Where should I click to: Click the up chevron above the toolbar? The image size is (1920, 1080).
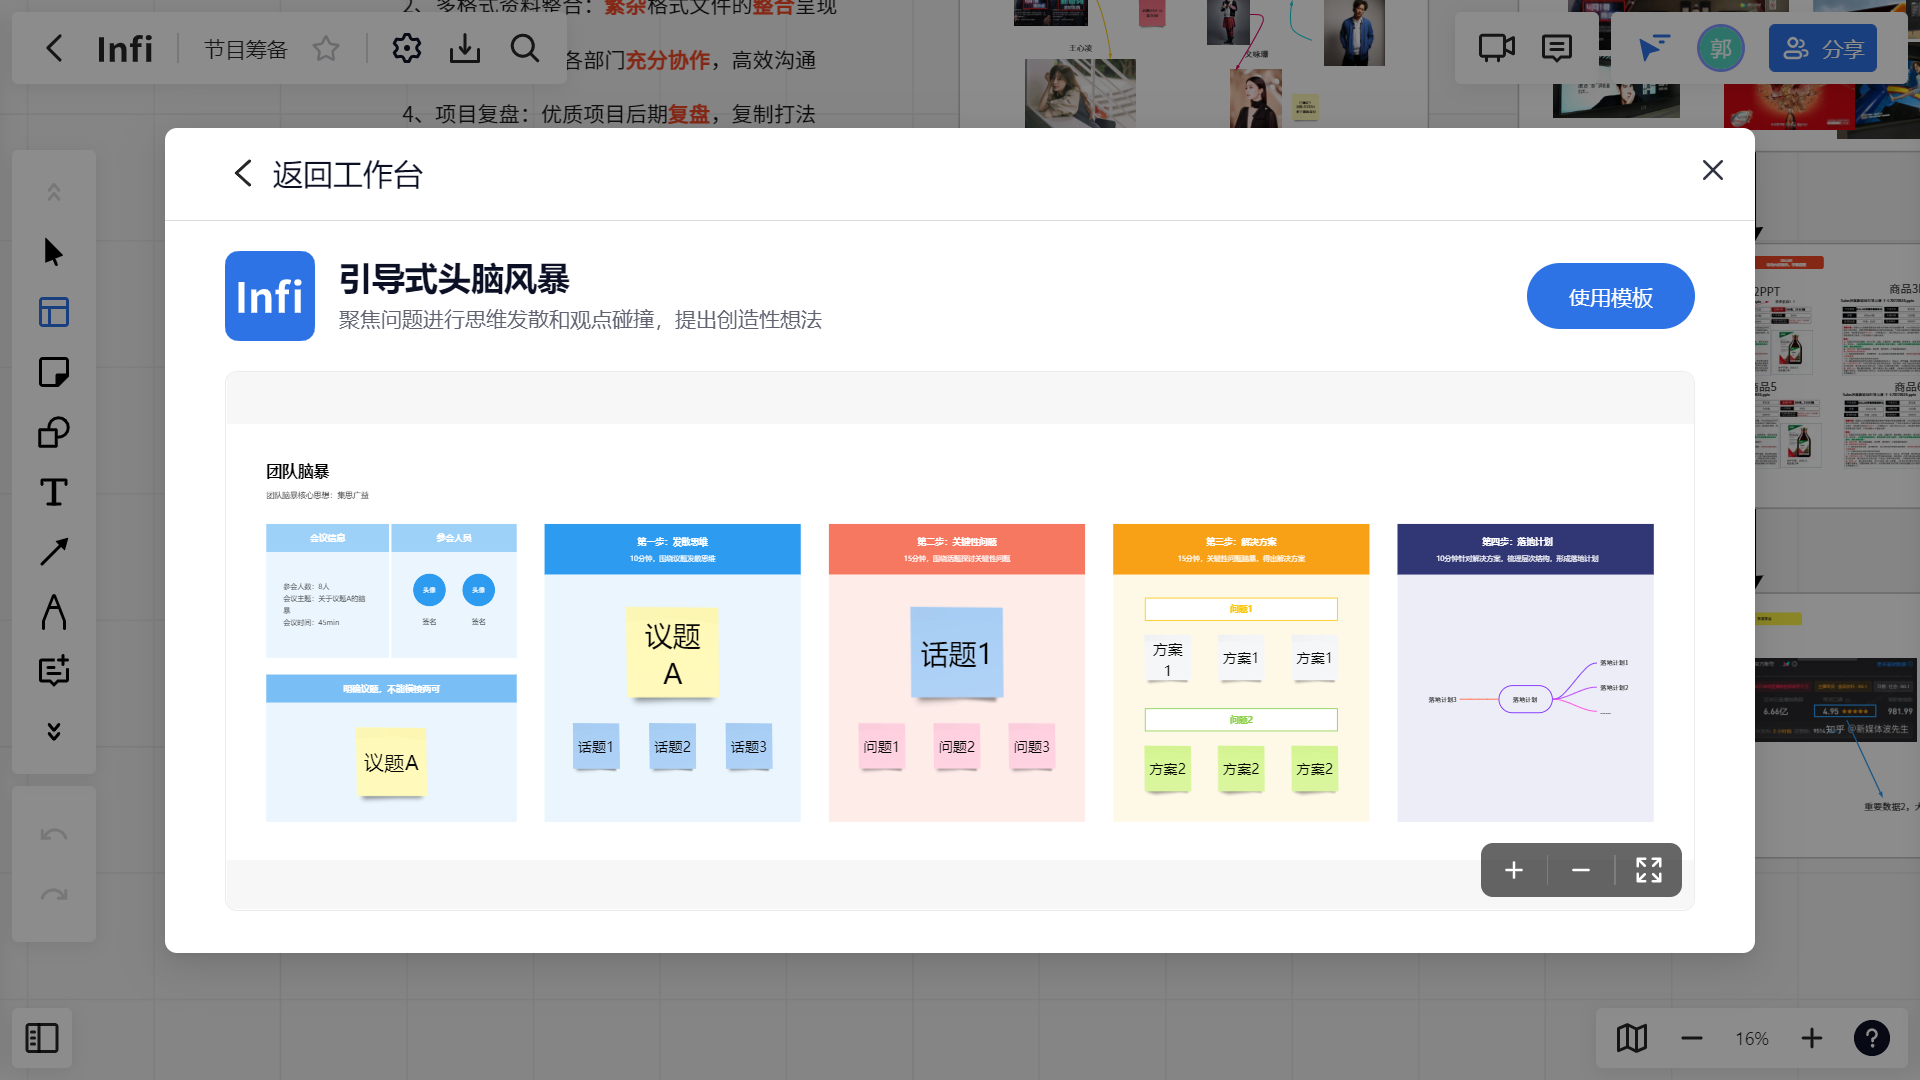coord(53,190)
